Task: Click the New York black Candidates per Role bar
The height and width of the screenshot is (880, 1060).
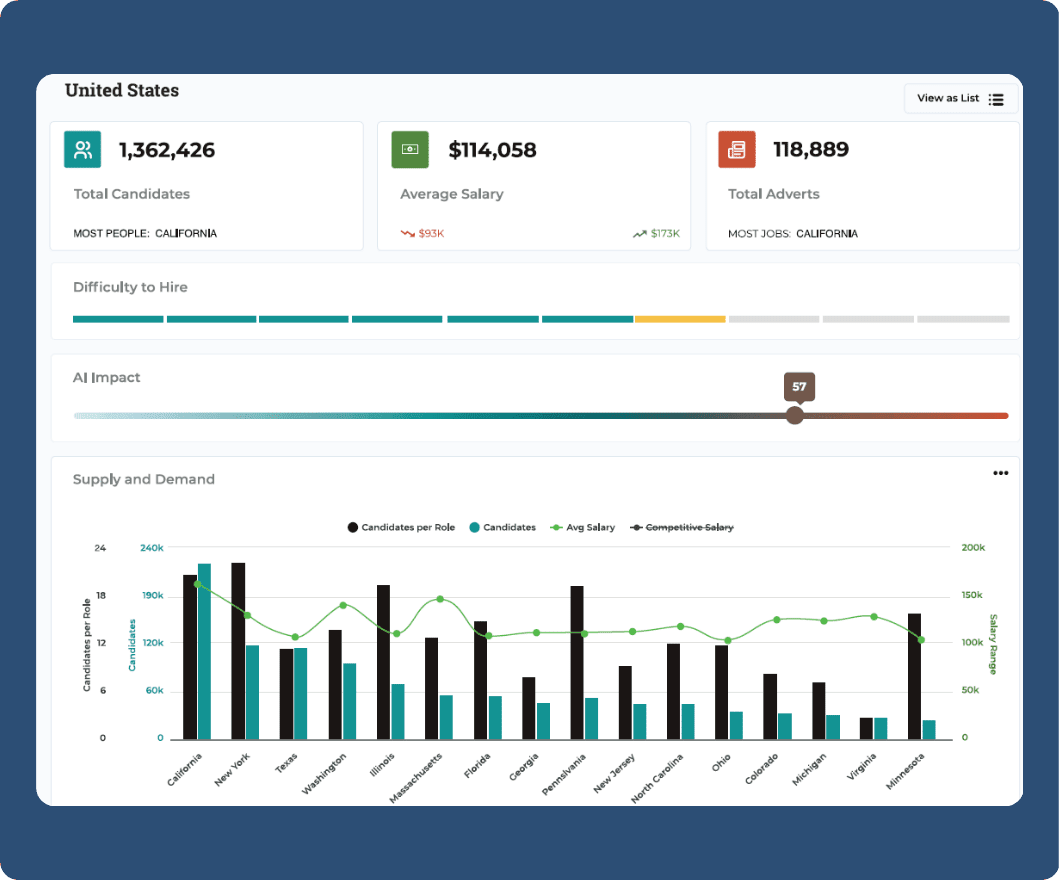Action: (x=238, y=651)
